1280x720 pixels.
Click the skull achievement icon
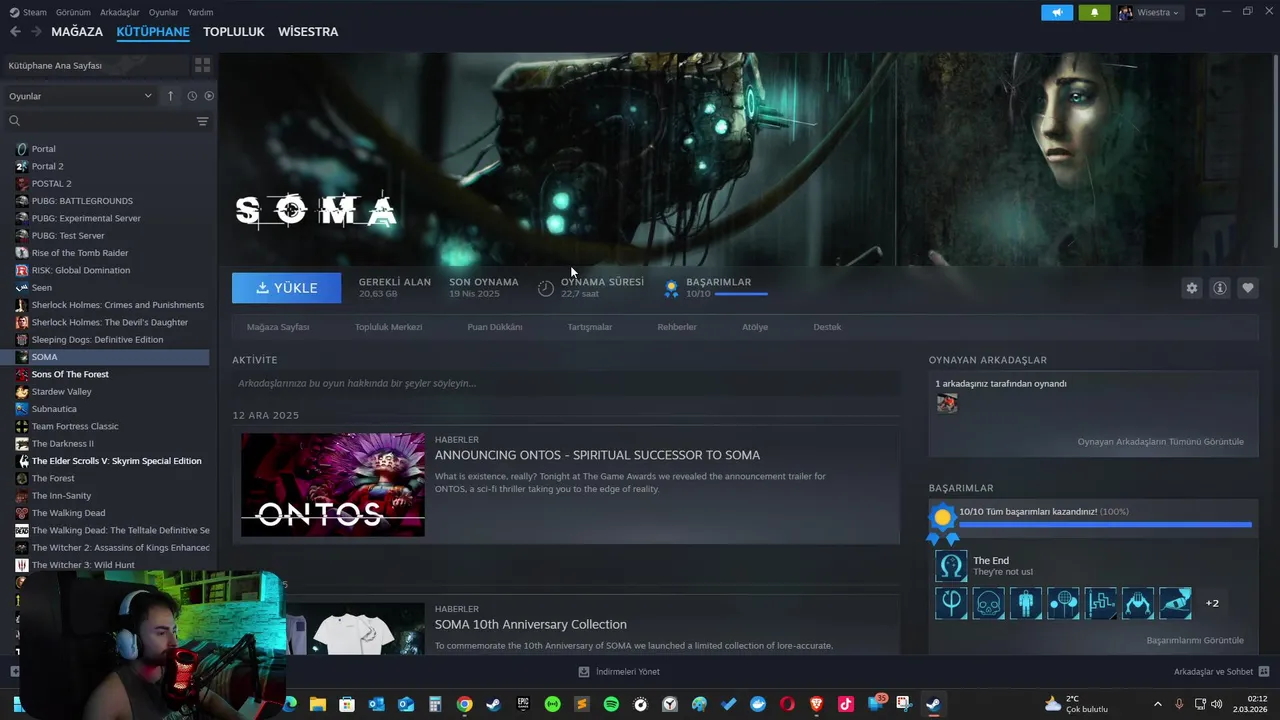988,603
